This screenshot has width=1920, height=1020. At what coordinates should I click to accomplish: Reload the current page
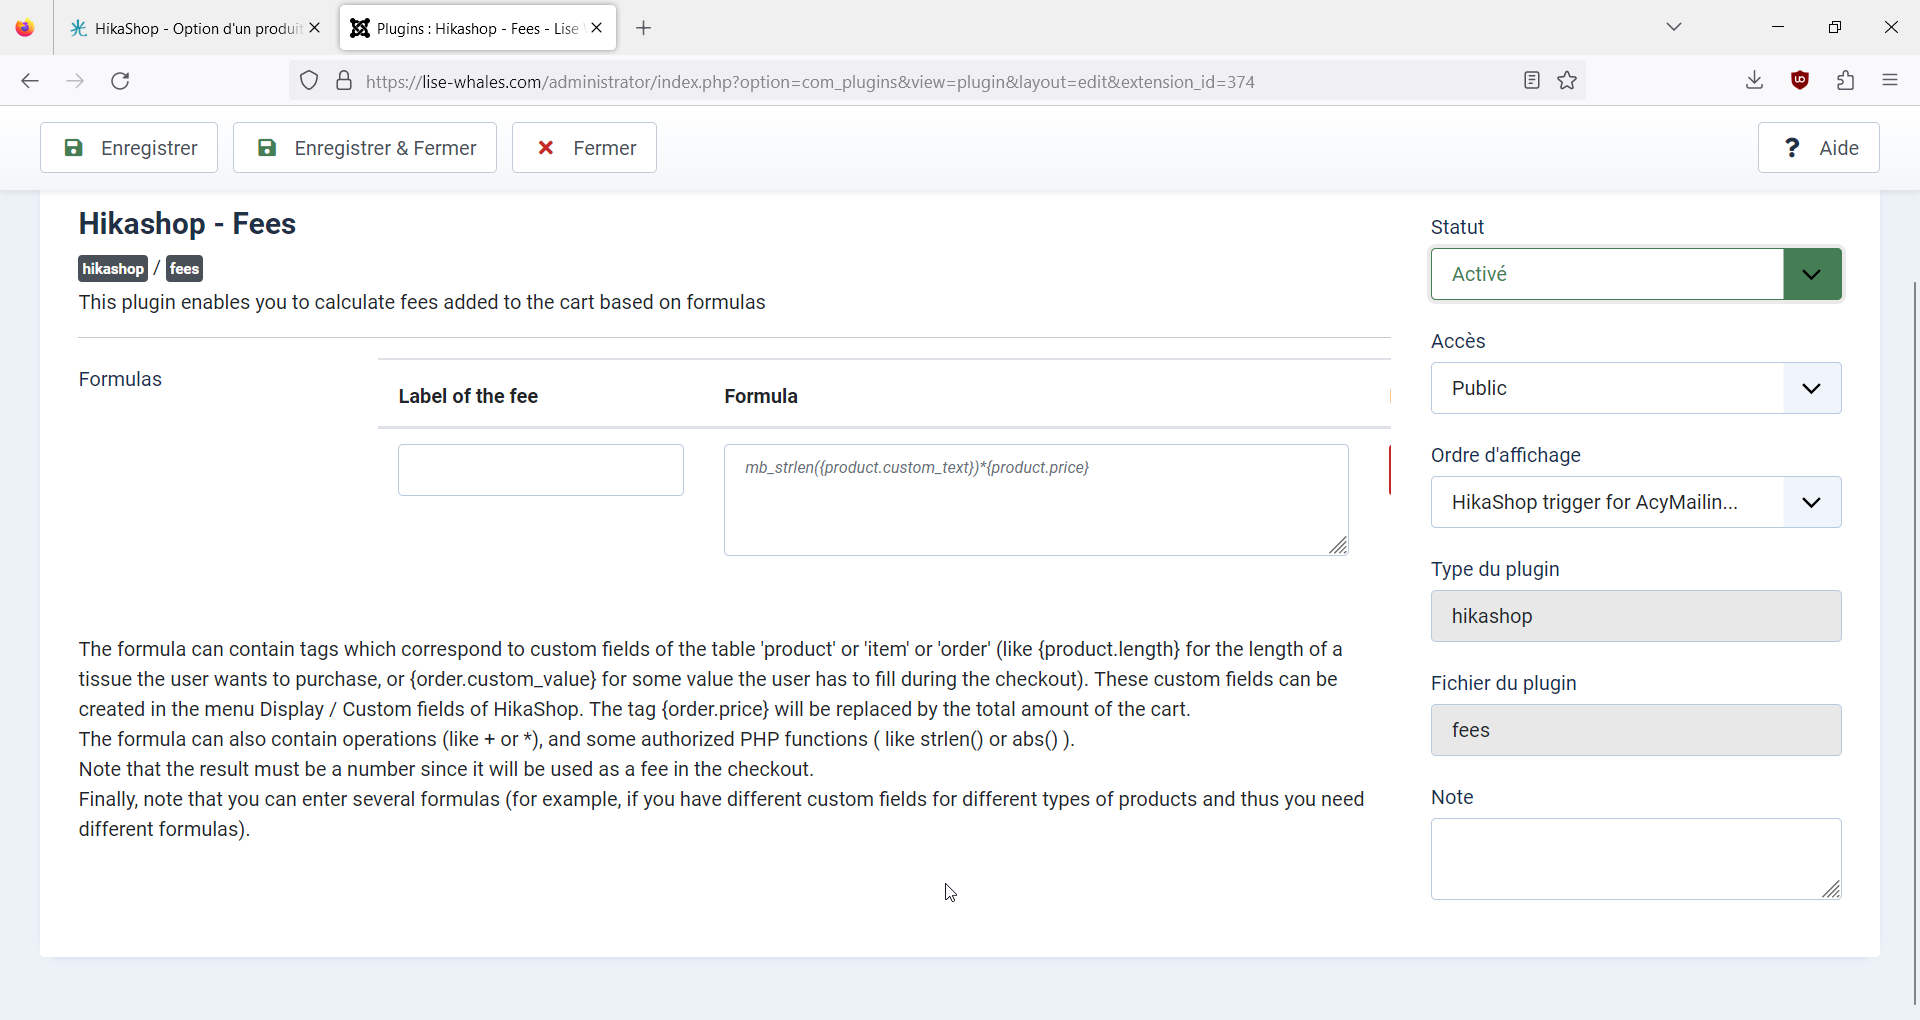point(121,81)
